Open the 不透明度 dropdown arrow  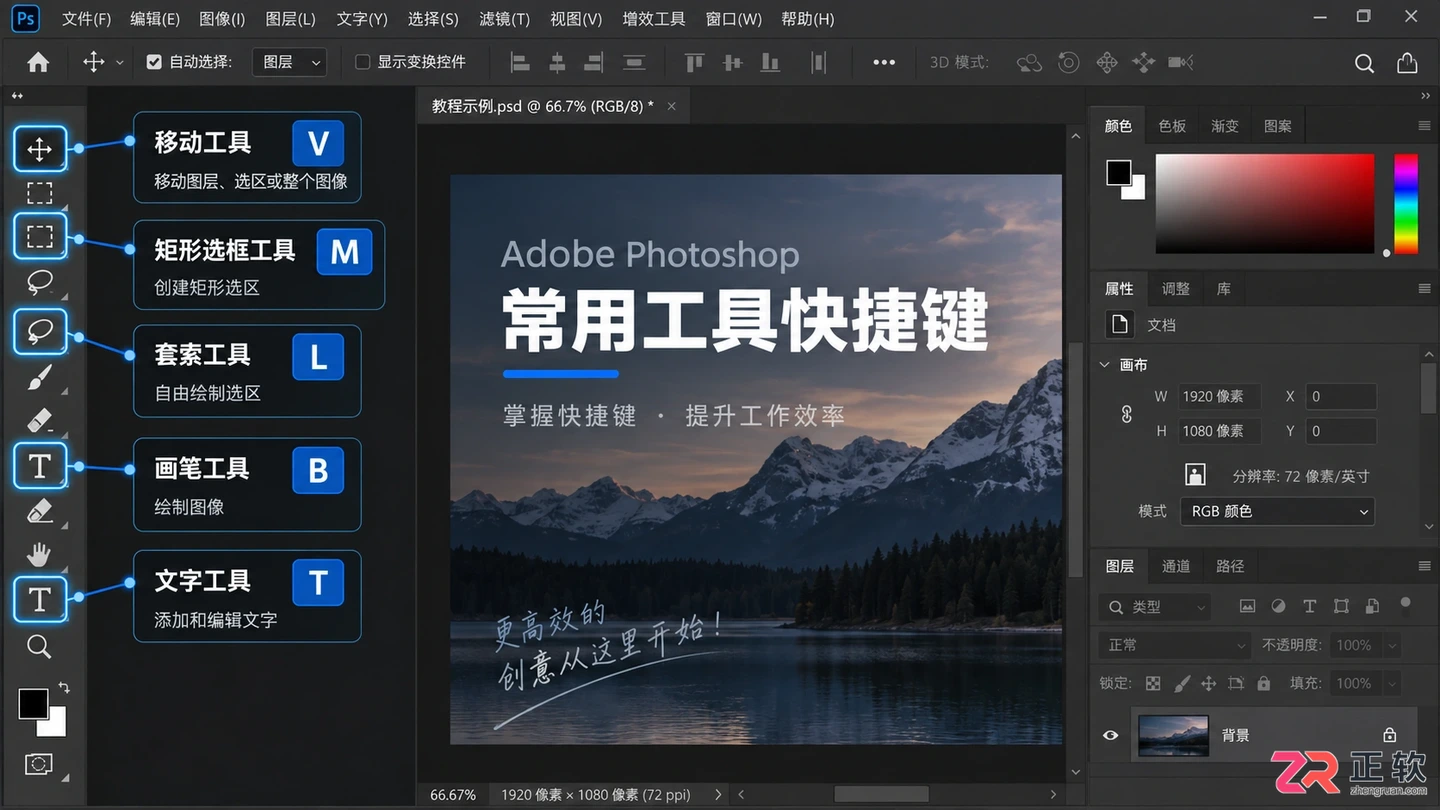tap(1391, 645)
